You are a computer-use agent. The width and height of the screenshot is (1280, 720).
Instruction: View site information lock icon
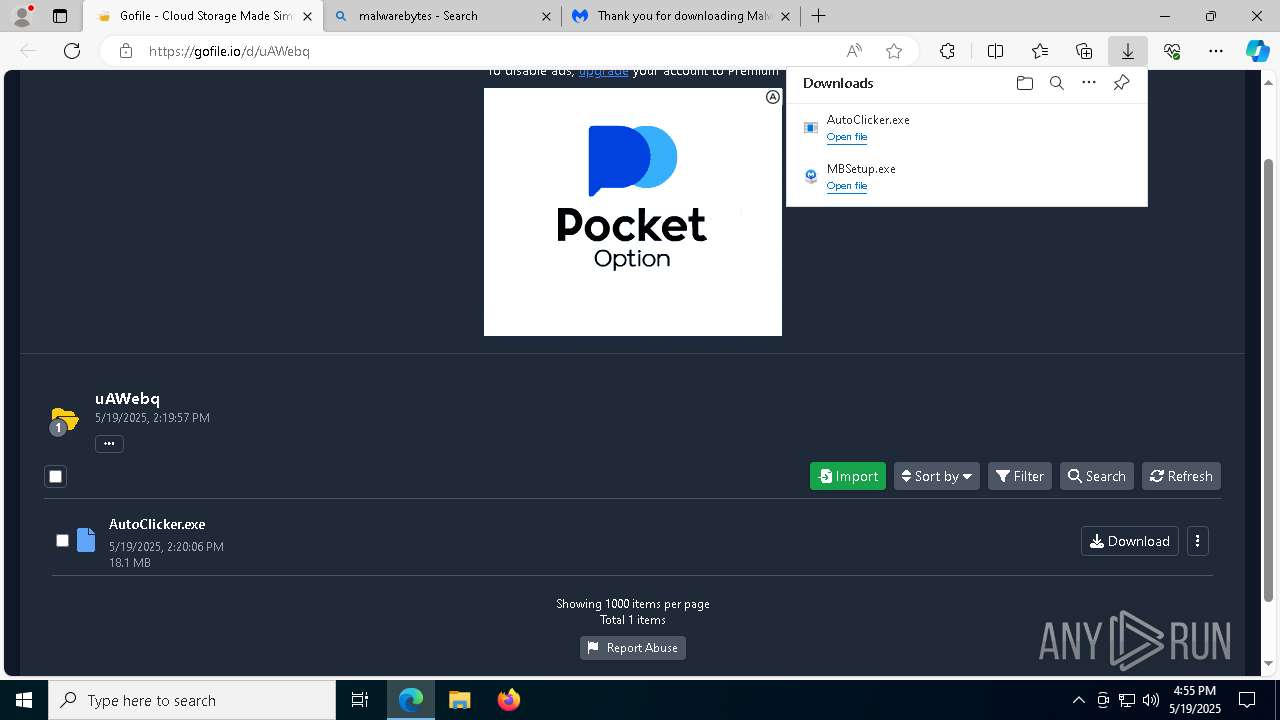click(126, 51)
